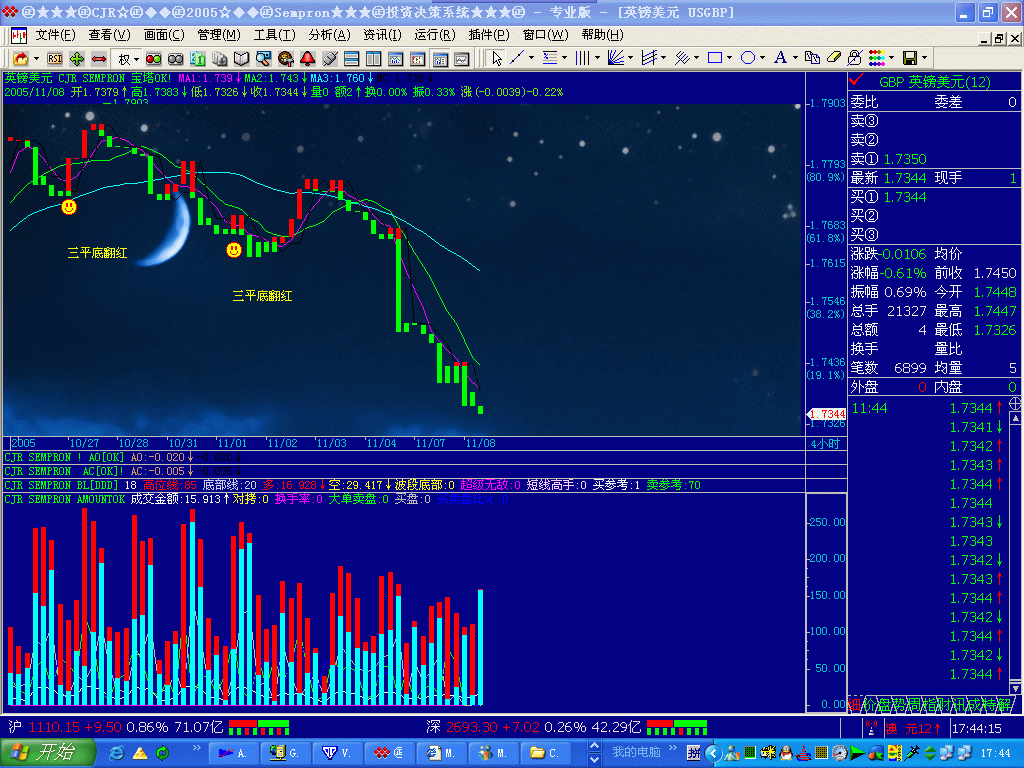Viewport: 1024px width, 768px height.
Task: Select the vertical parallel lines tool
Action: (x=582, y=58)
